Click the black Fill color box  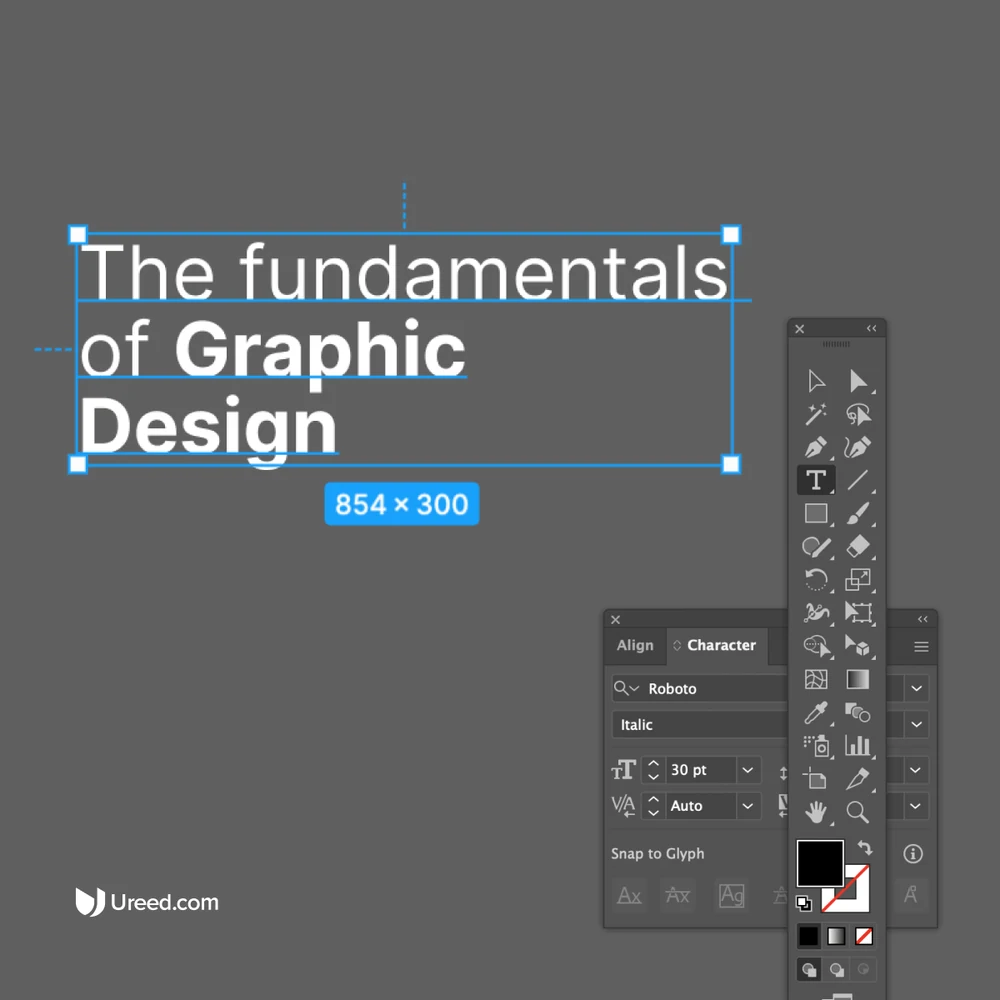820,863
